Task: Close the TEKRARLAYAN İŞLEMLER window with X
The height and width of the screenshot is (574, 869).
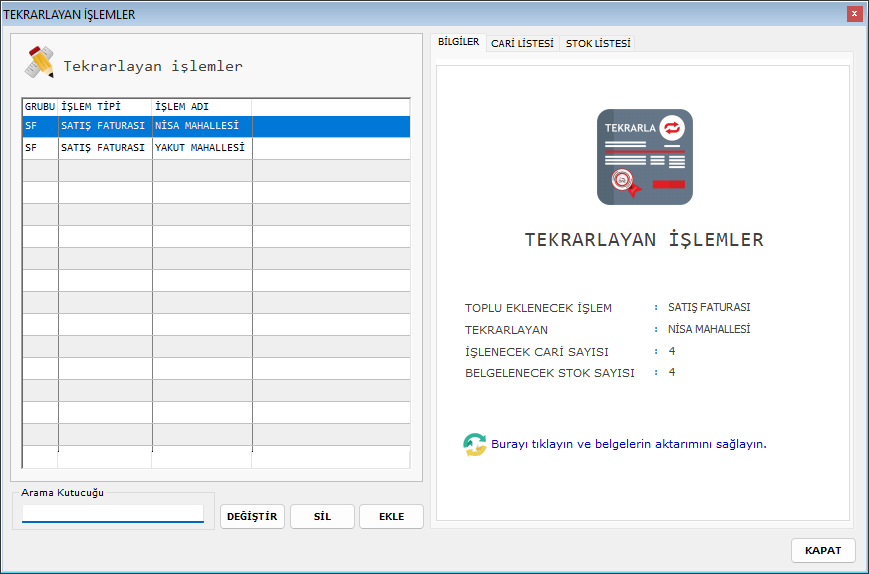Action: point(853,14)
